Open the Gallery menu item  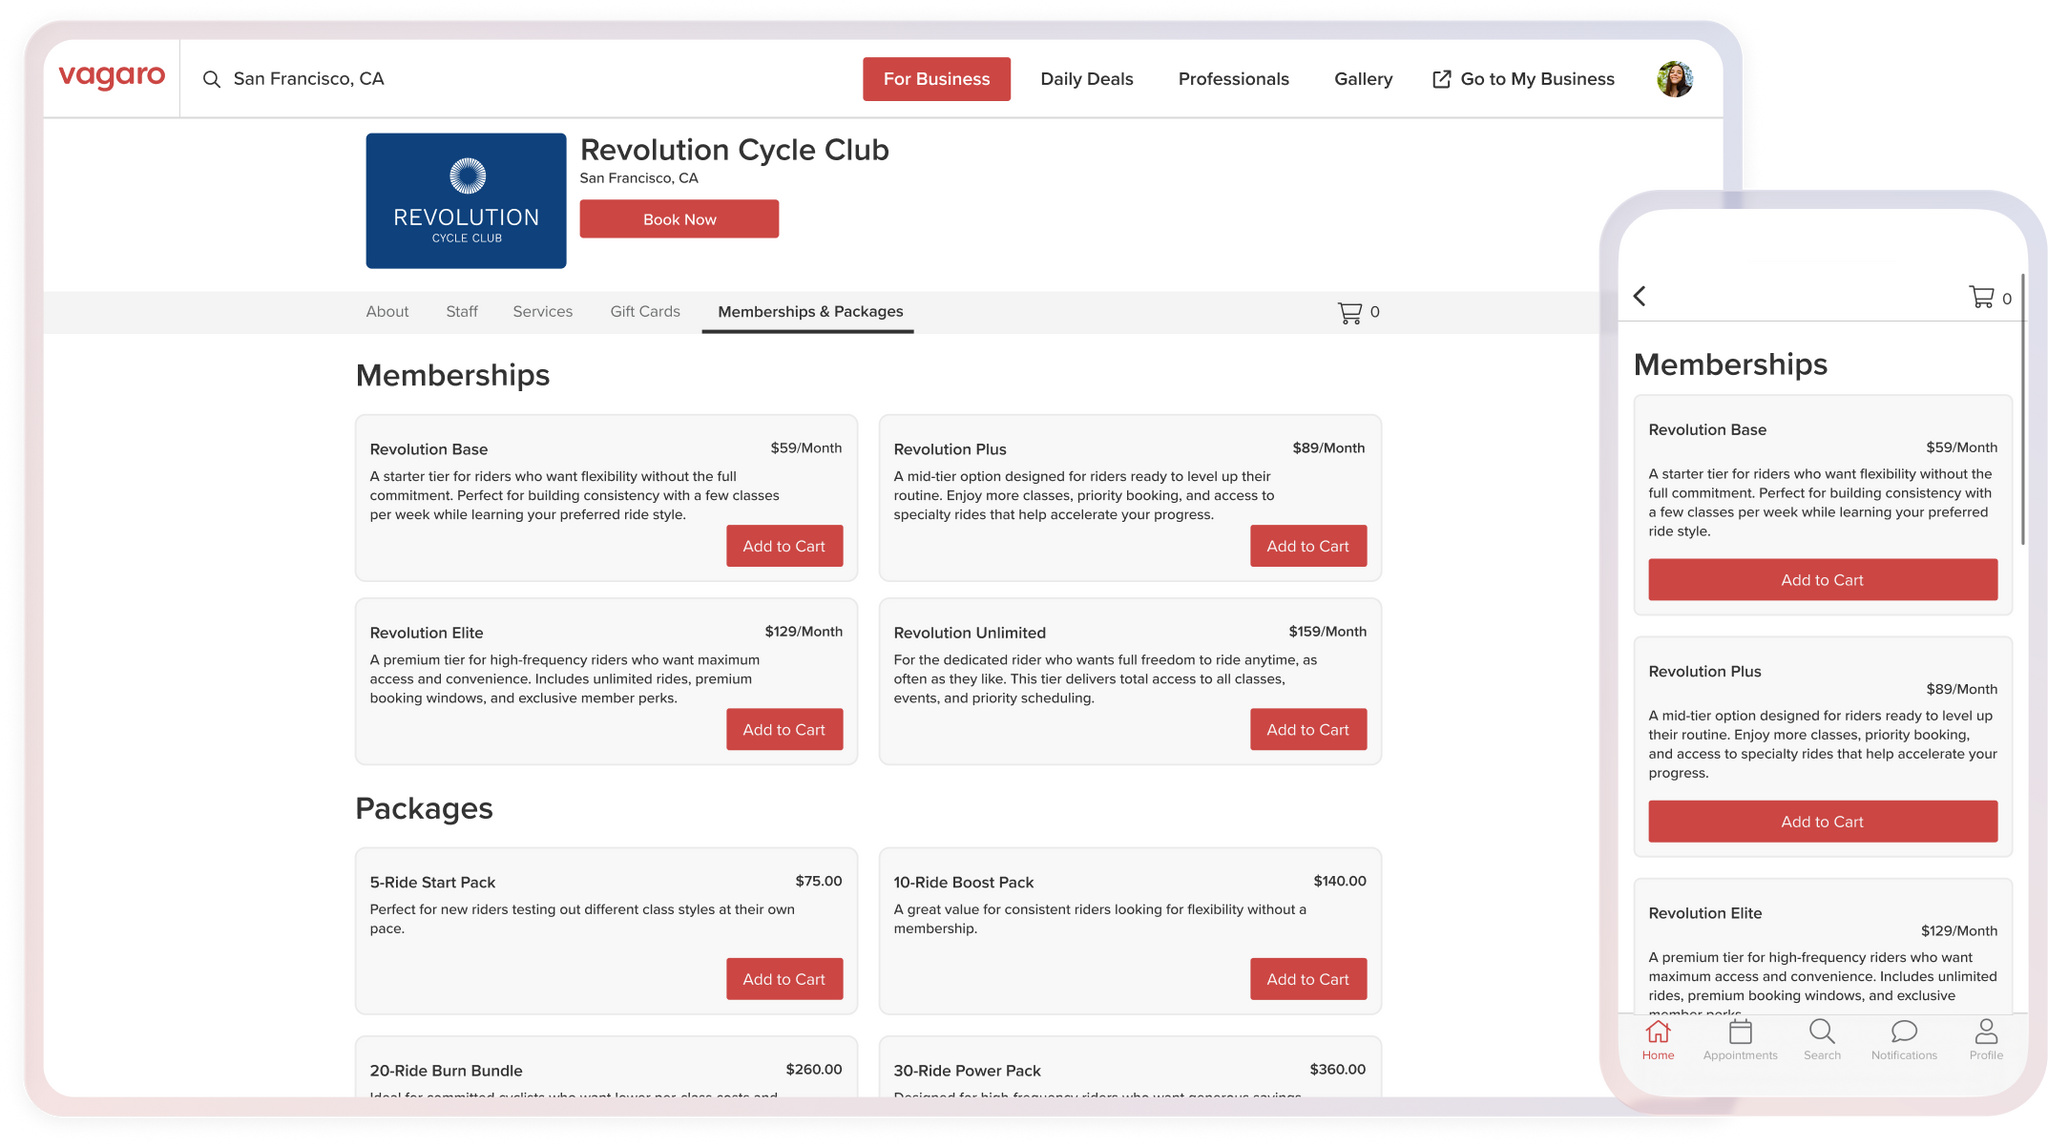click(x=1363, y=79)
